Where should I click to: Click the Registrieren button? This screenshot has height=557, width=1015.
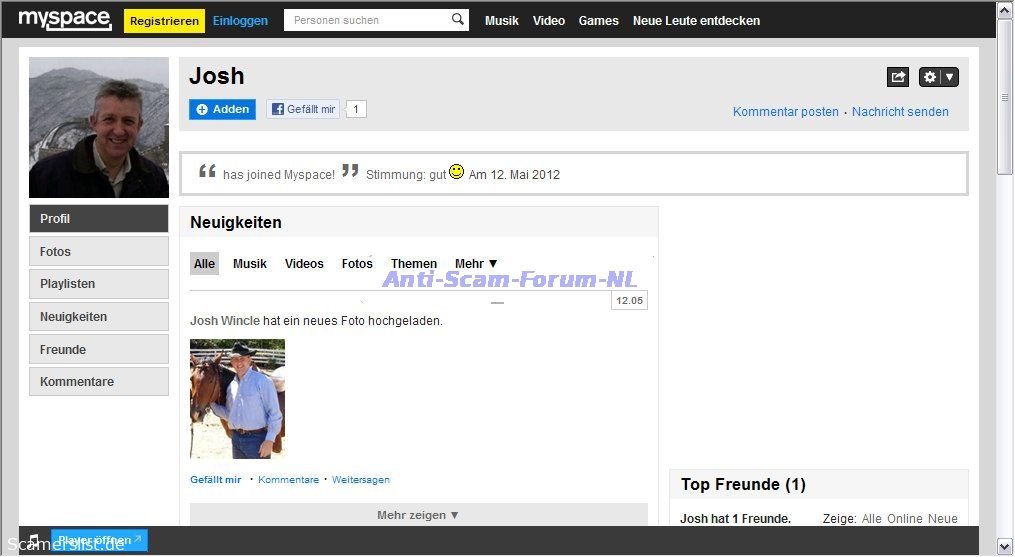coord(164,21)
